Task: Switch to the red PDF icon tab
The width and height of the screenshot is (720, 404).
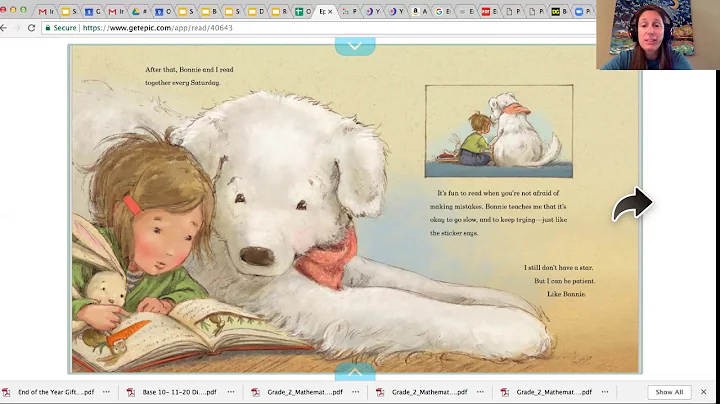Action: tap(489, 11)
